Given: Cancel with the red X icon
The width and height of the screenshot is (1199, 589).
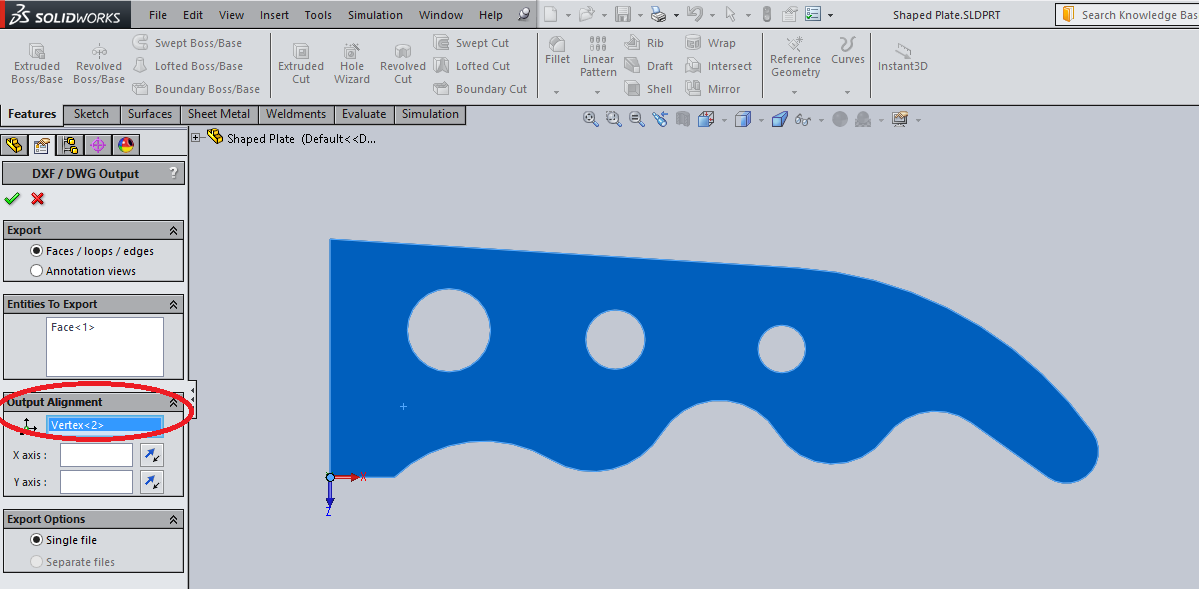Looking at the screenshot, I should tap(37, 199).
